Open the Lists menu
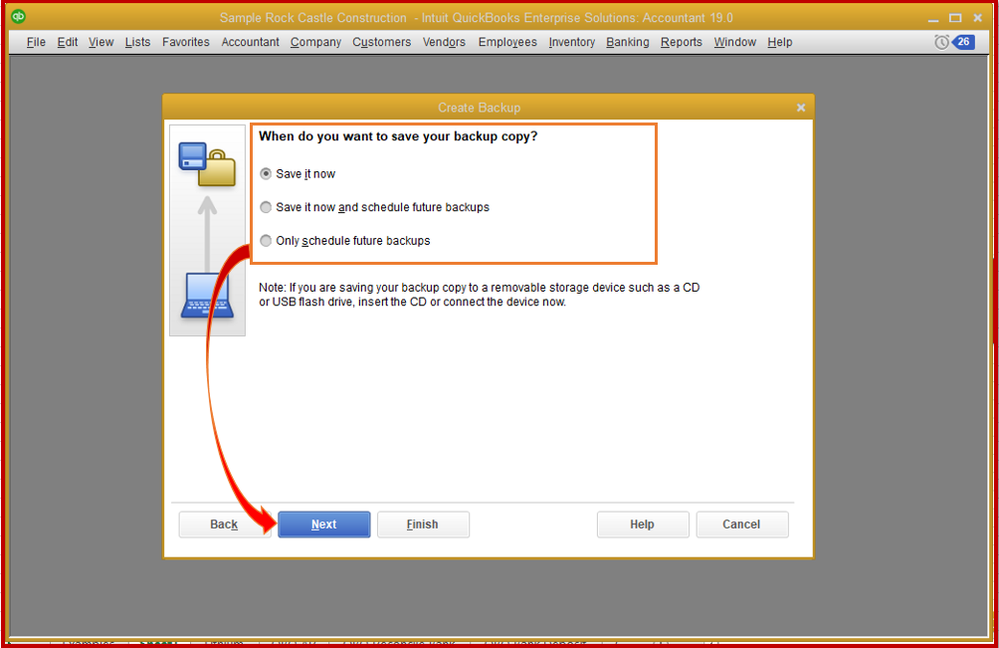 click(138, 42)
